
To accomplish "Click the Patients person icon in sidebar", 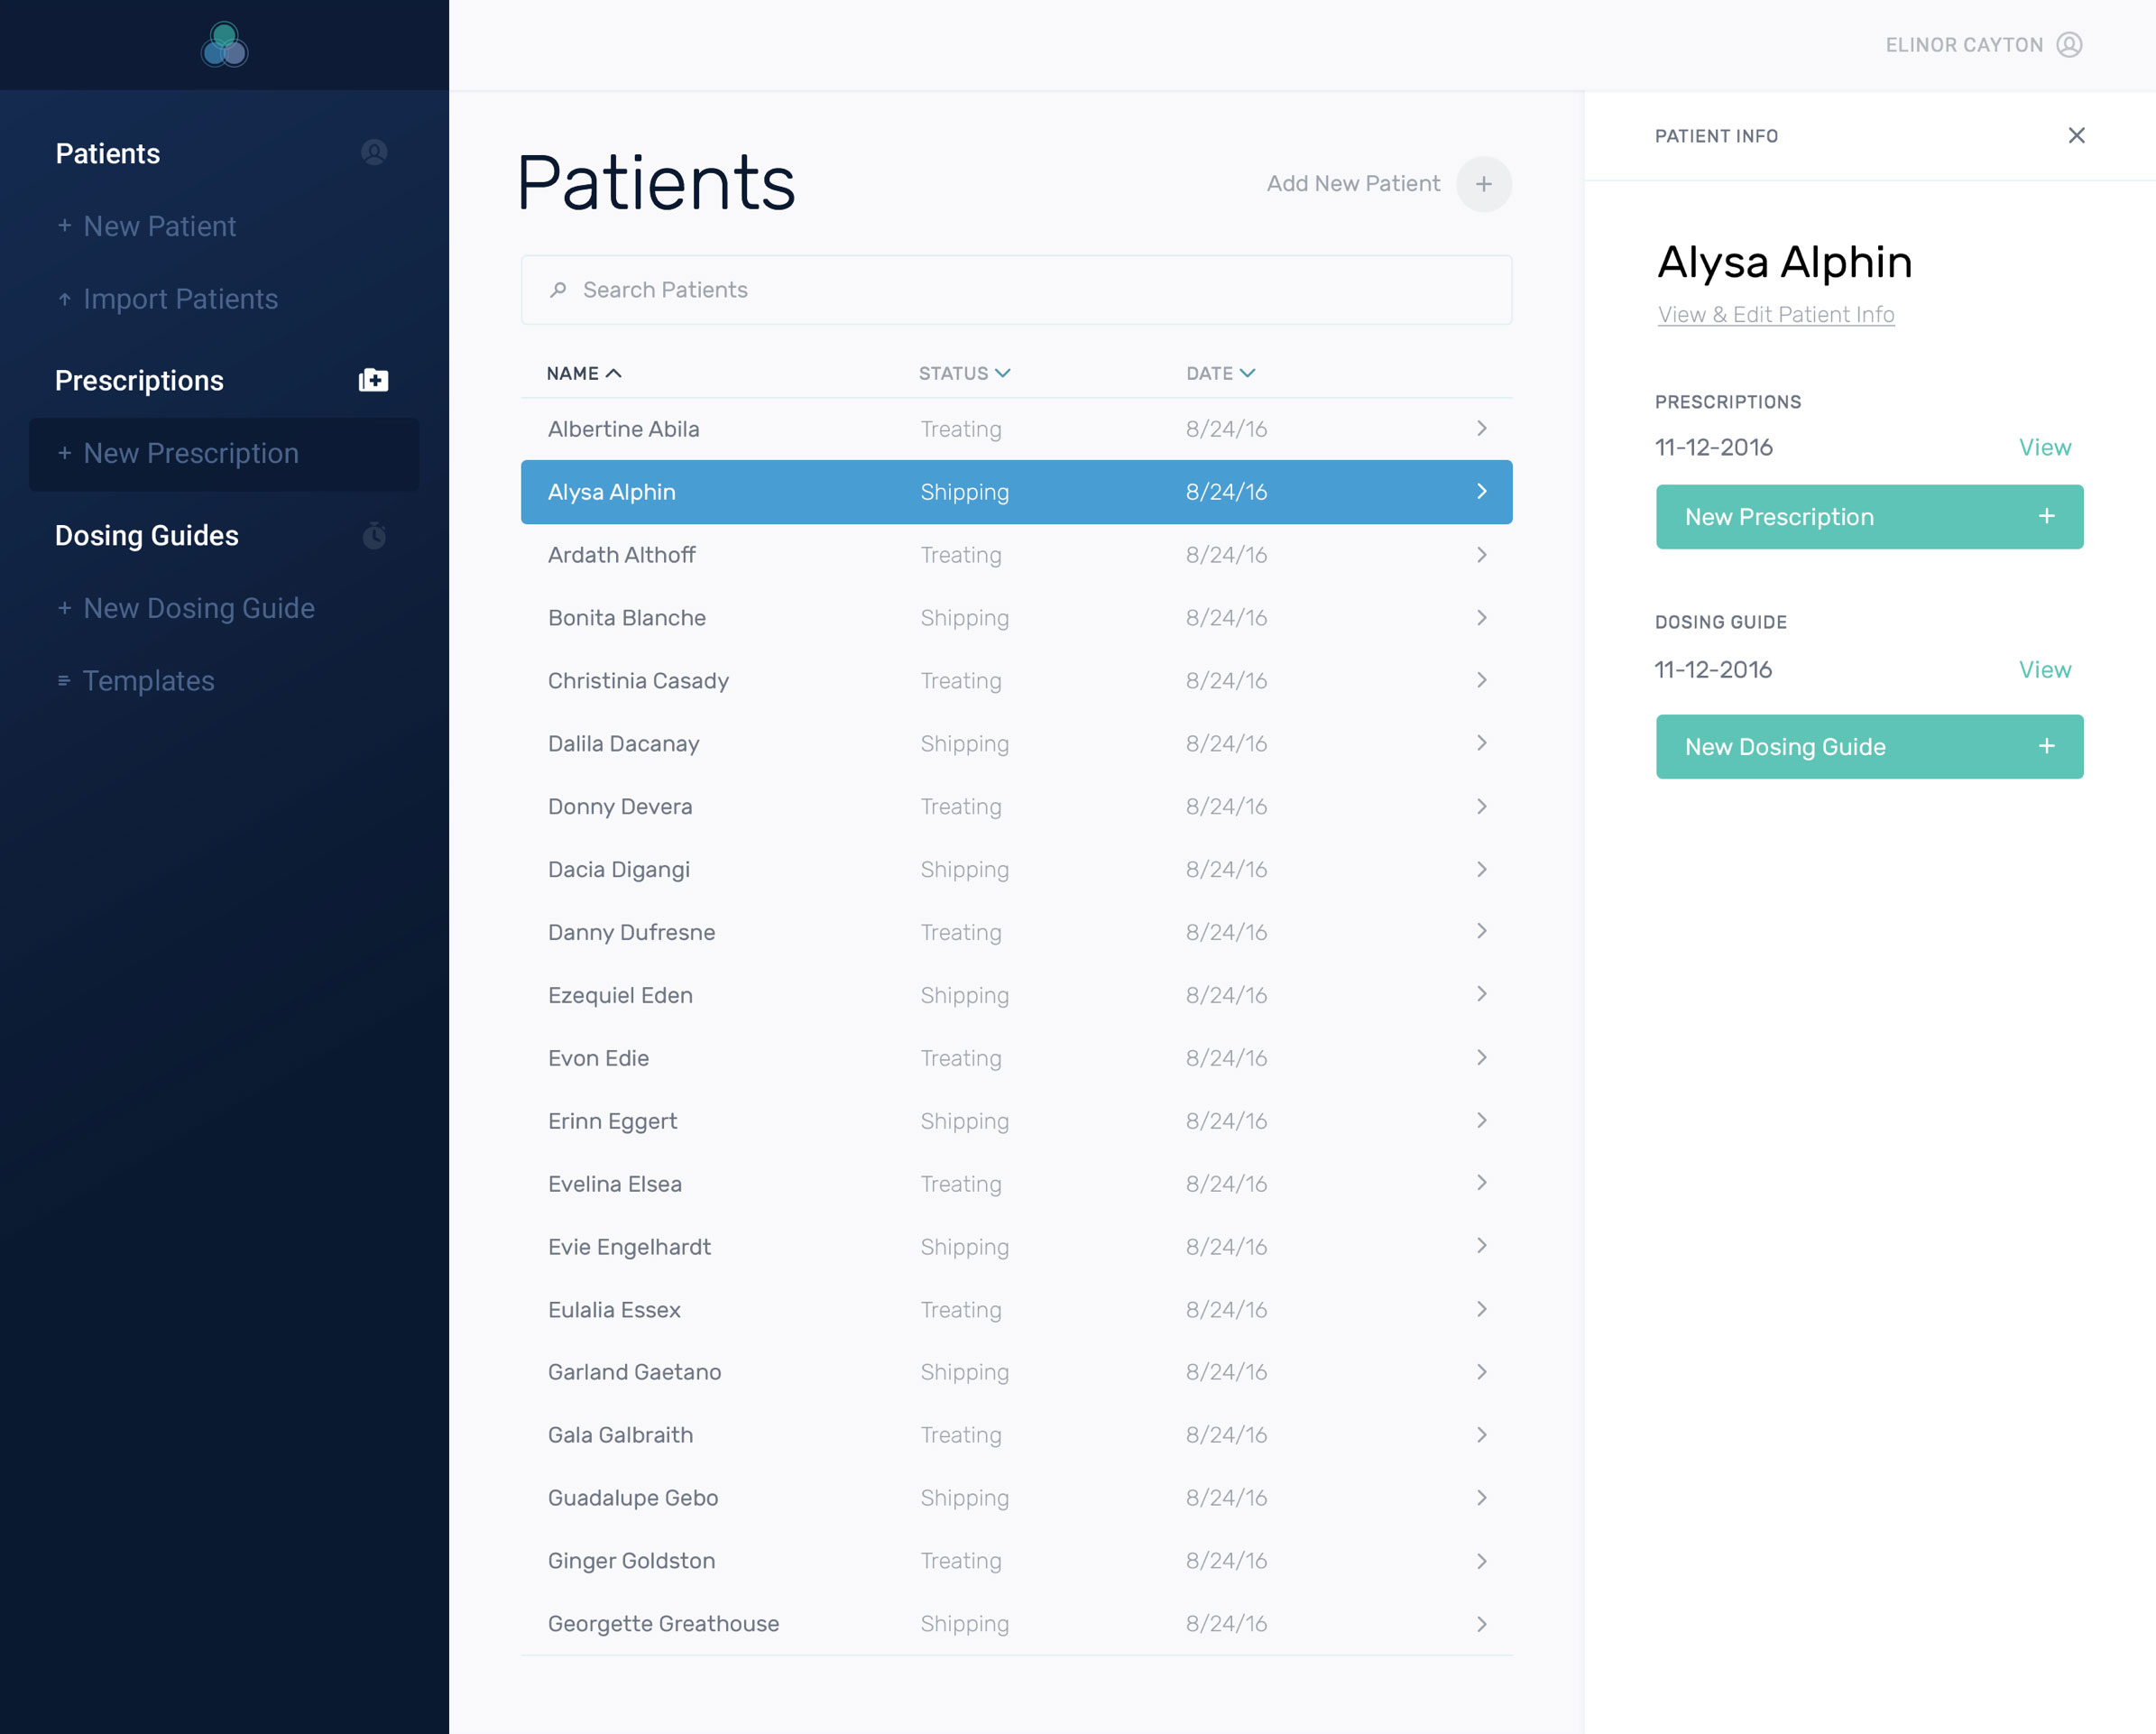I will (x=374, y=152).
